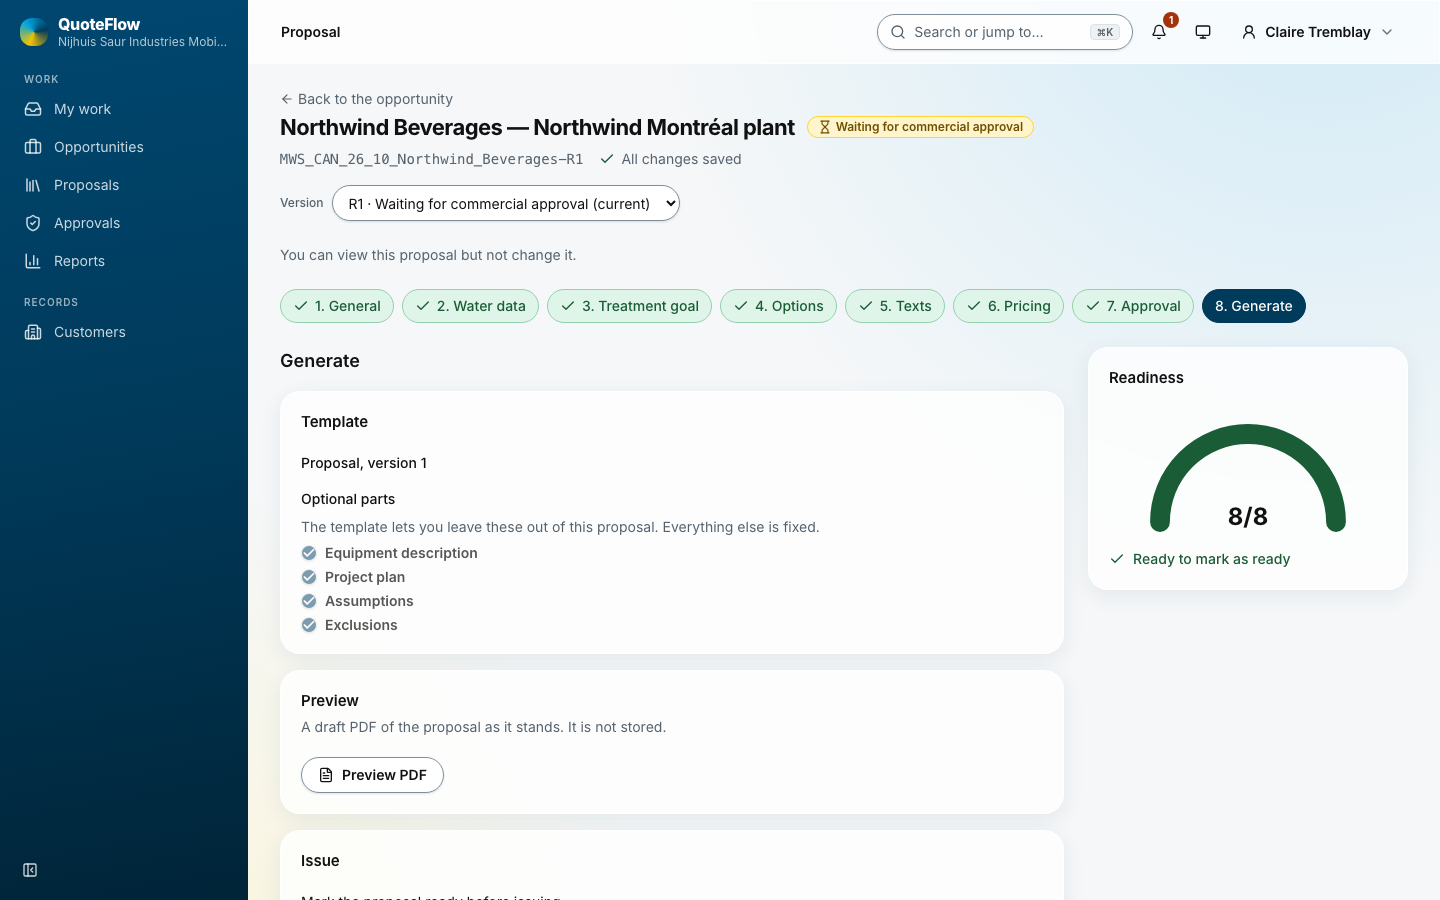Viewport: 1440px width, 900px height.
Task: Go to step 1. General
Action: click(337, 306)
